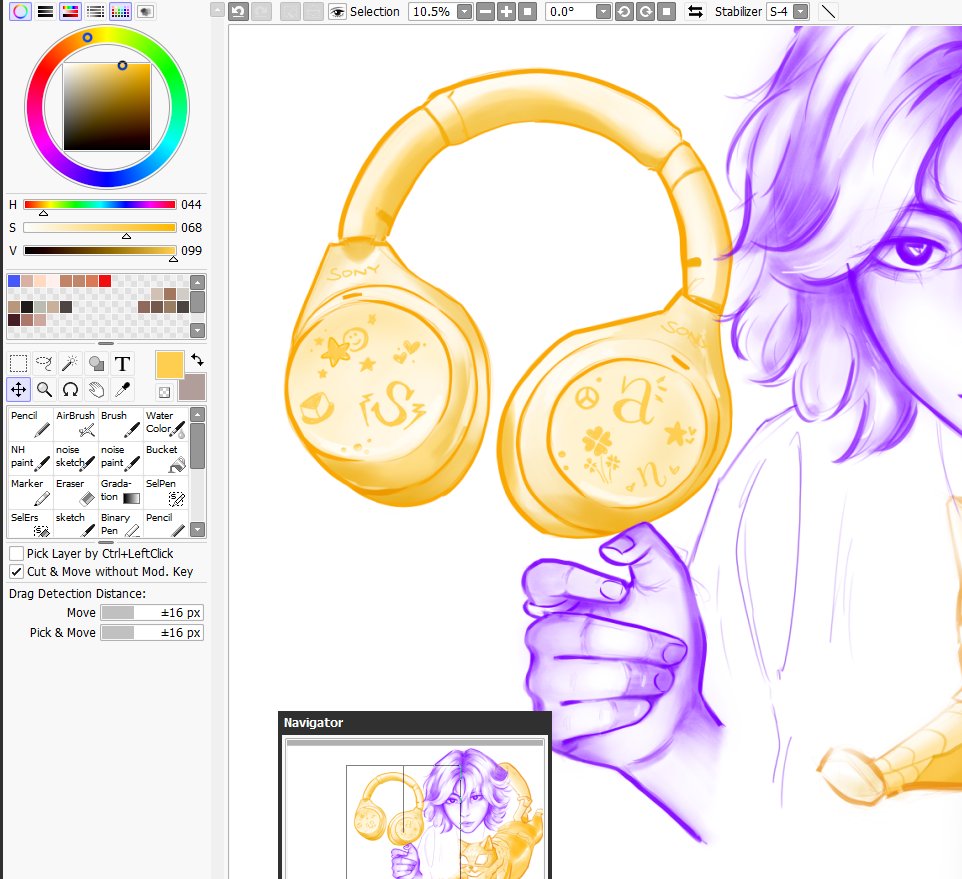
Task: Toggle the swatches panel icon
Action: [x=120, y=11]
